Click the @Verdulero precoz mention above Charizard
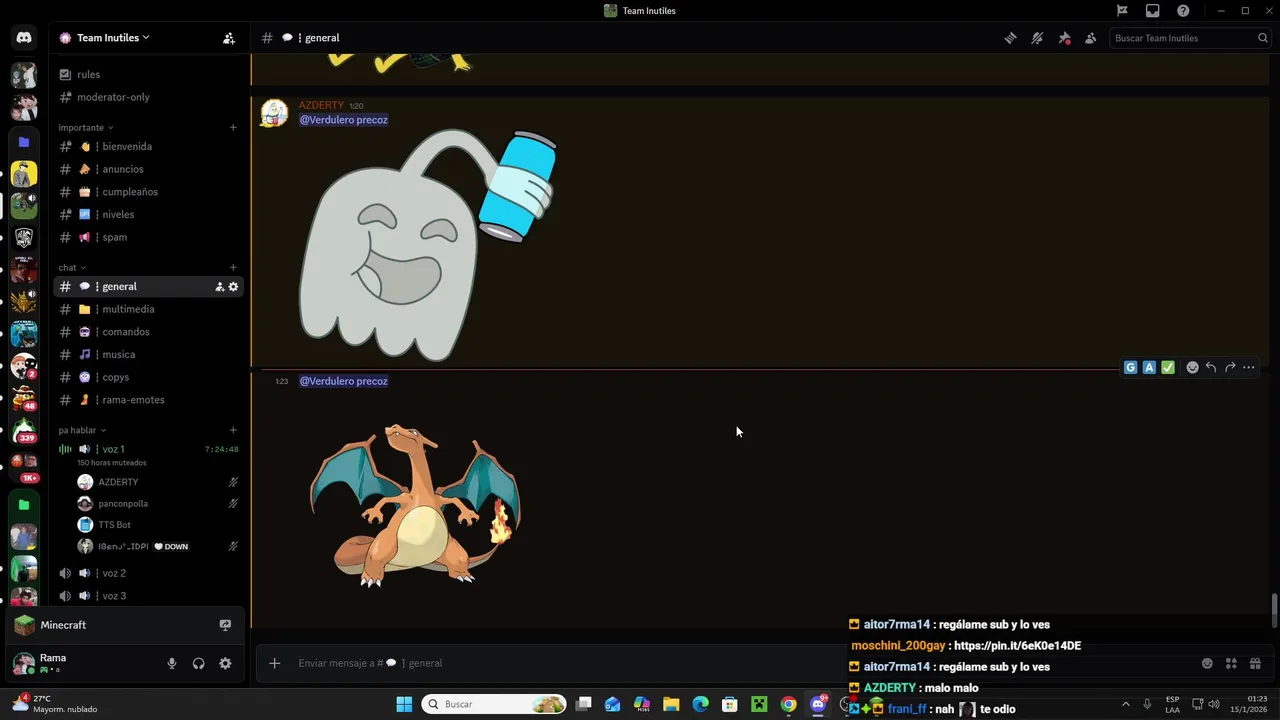 point(343,381)
